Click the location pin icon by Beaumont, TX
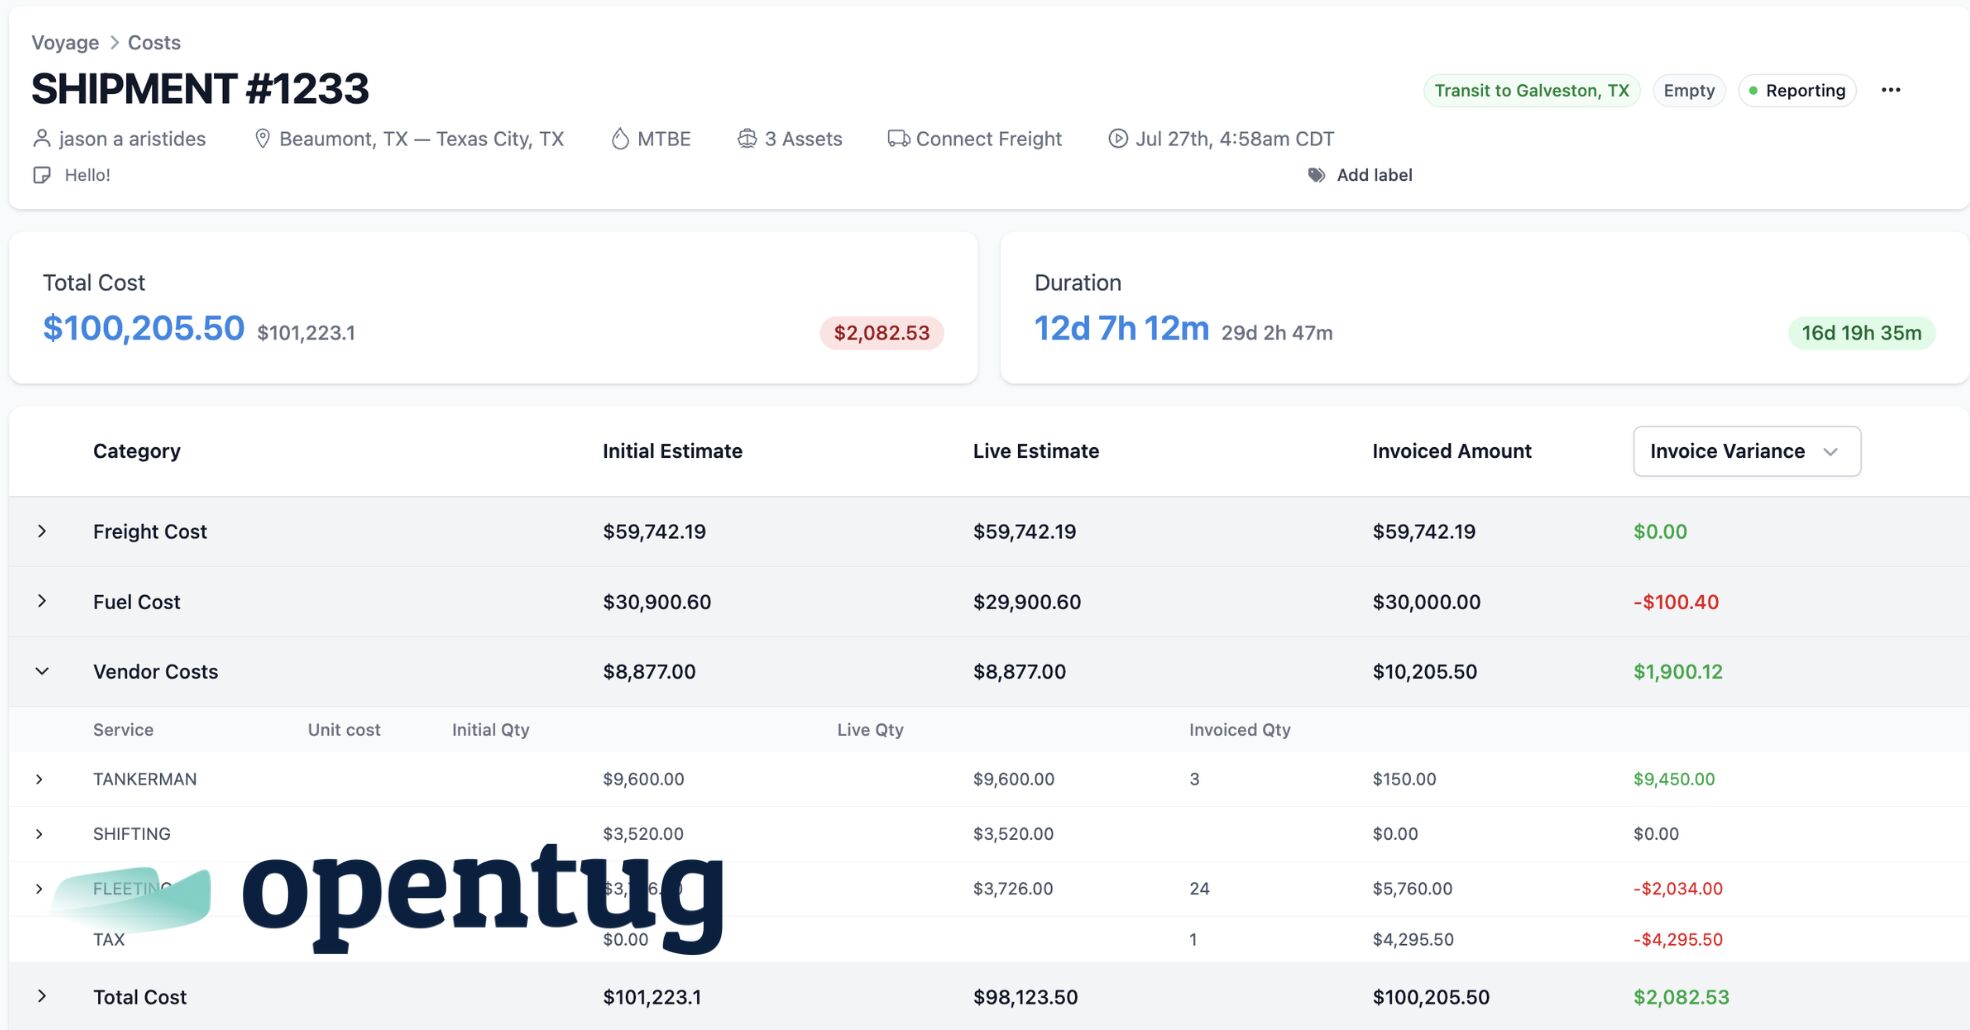Viewport: 1970px width, 1030px height. pos(262,138)
